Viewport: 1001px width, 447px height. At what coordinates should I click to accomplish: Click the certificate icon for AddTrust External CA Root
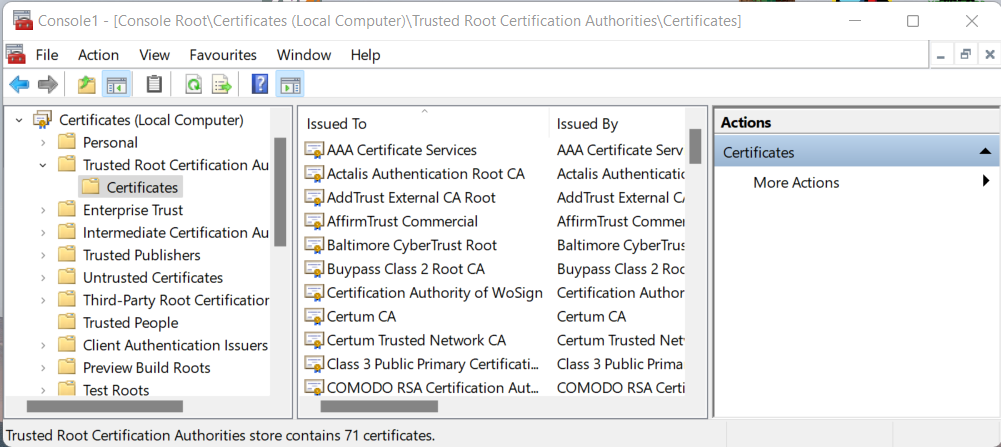click(313, 197)
